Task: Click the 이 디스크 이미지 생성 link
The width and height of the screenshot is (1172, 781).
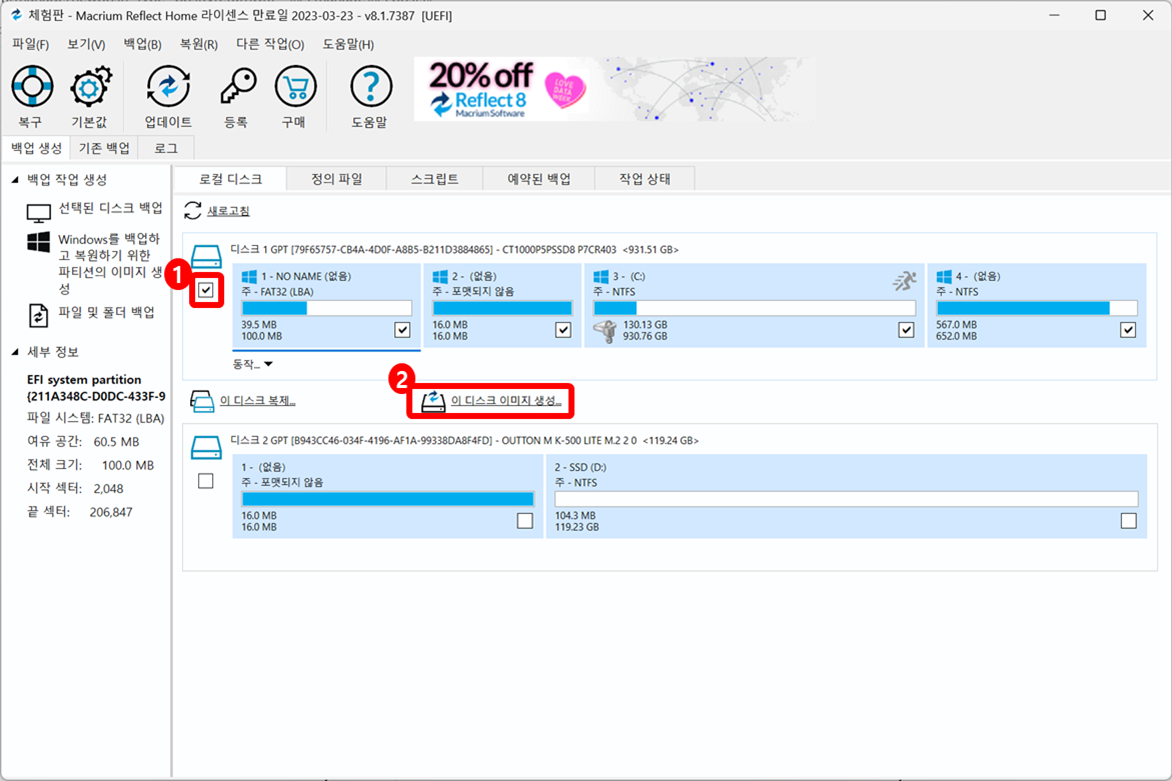Action: (506, 401)
